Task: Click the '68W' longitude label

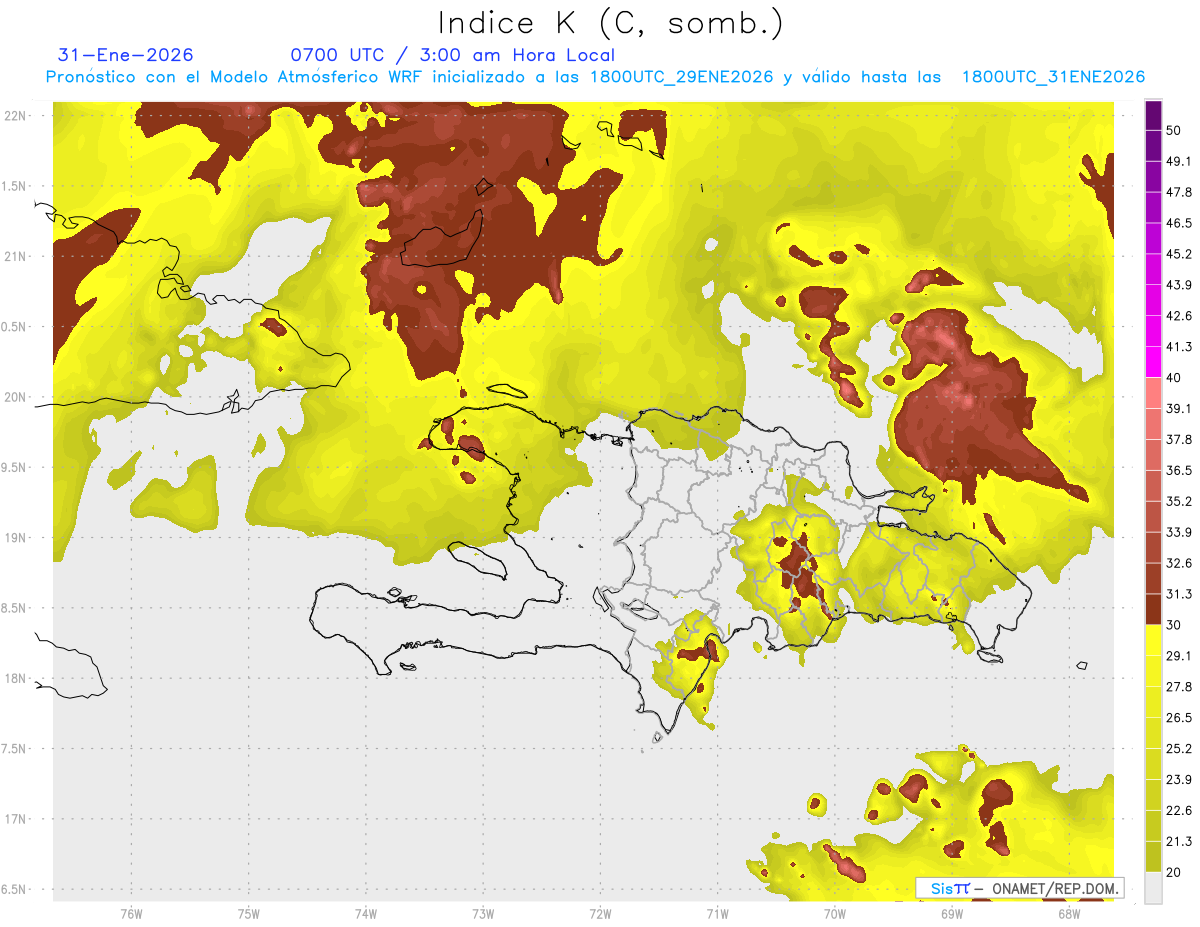Action: click(x=1068, y=913)
